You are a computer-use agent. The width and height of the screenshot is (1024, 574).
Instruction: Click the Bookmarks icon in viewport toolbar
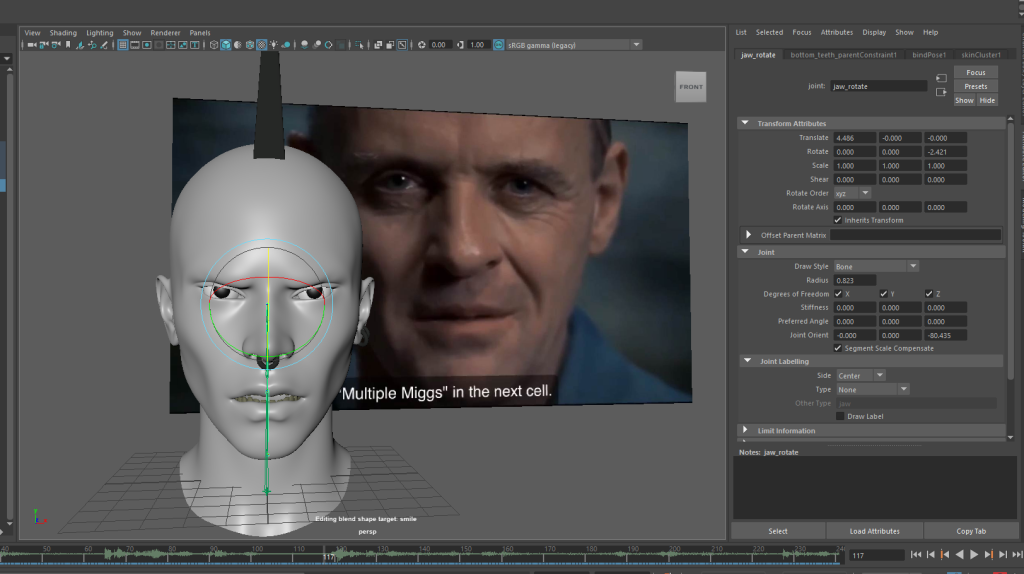coord(68,45)
